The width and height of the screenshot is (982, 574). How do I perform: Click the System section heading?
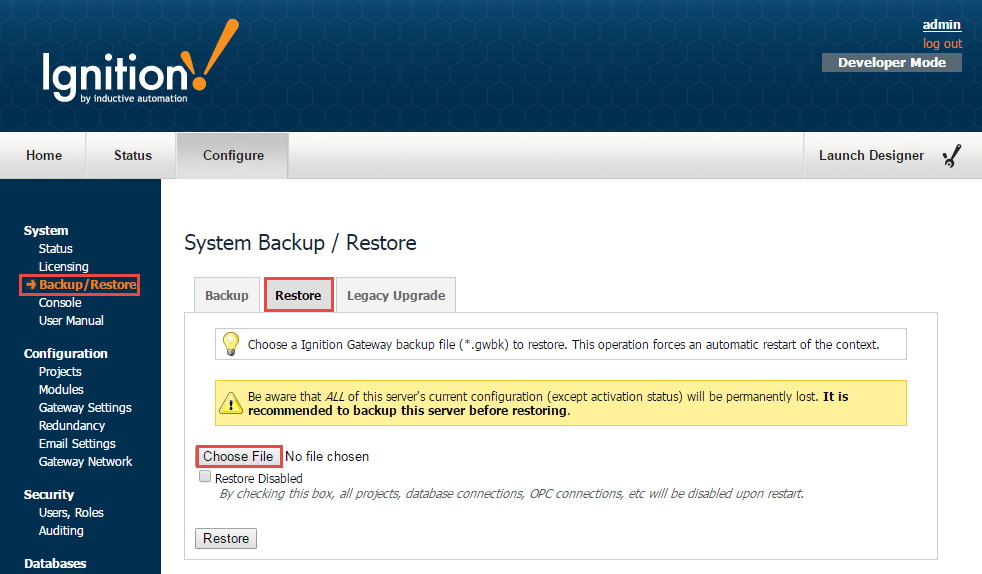pos(46,230)
